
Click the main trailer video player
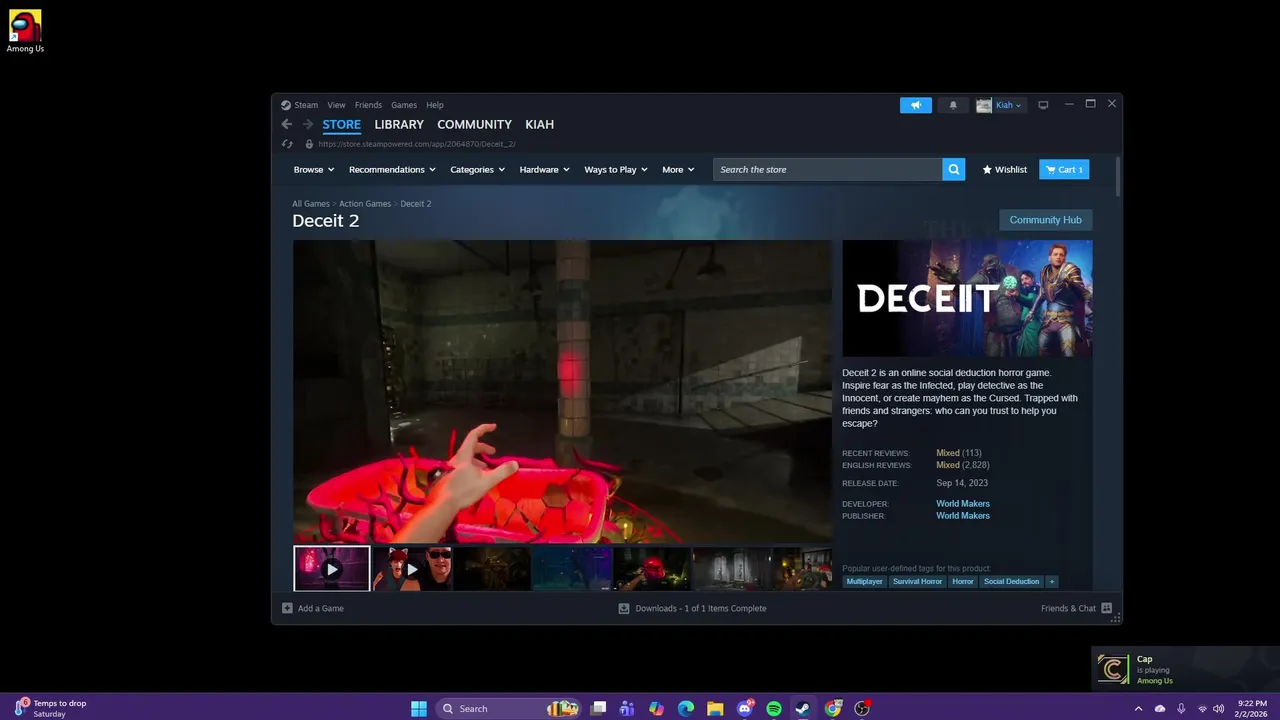click(562, 391)
